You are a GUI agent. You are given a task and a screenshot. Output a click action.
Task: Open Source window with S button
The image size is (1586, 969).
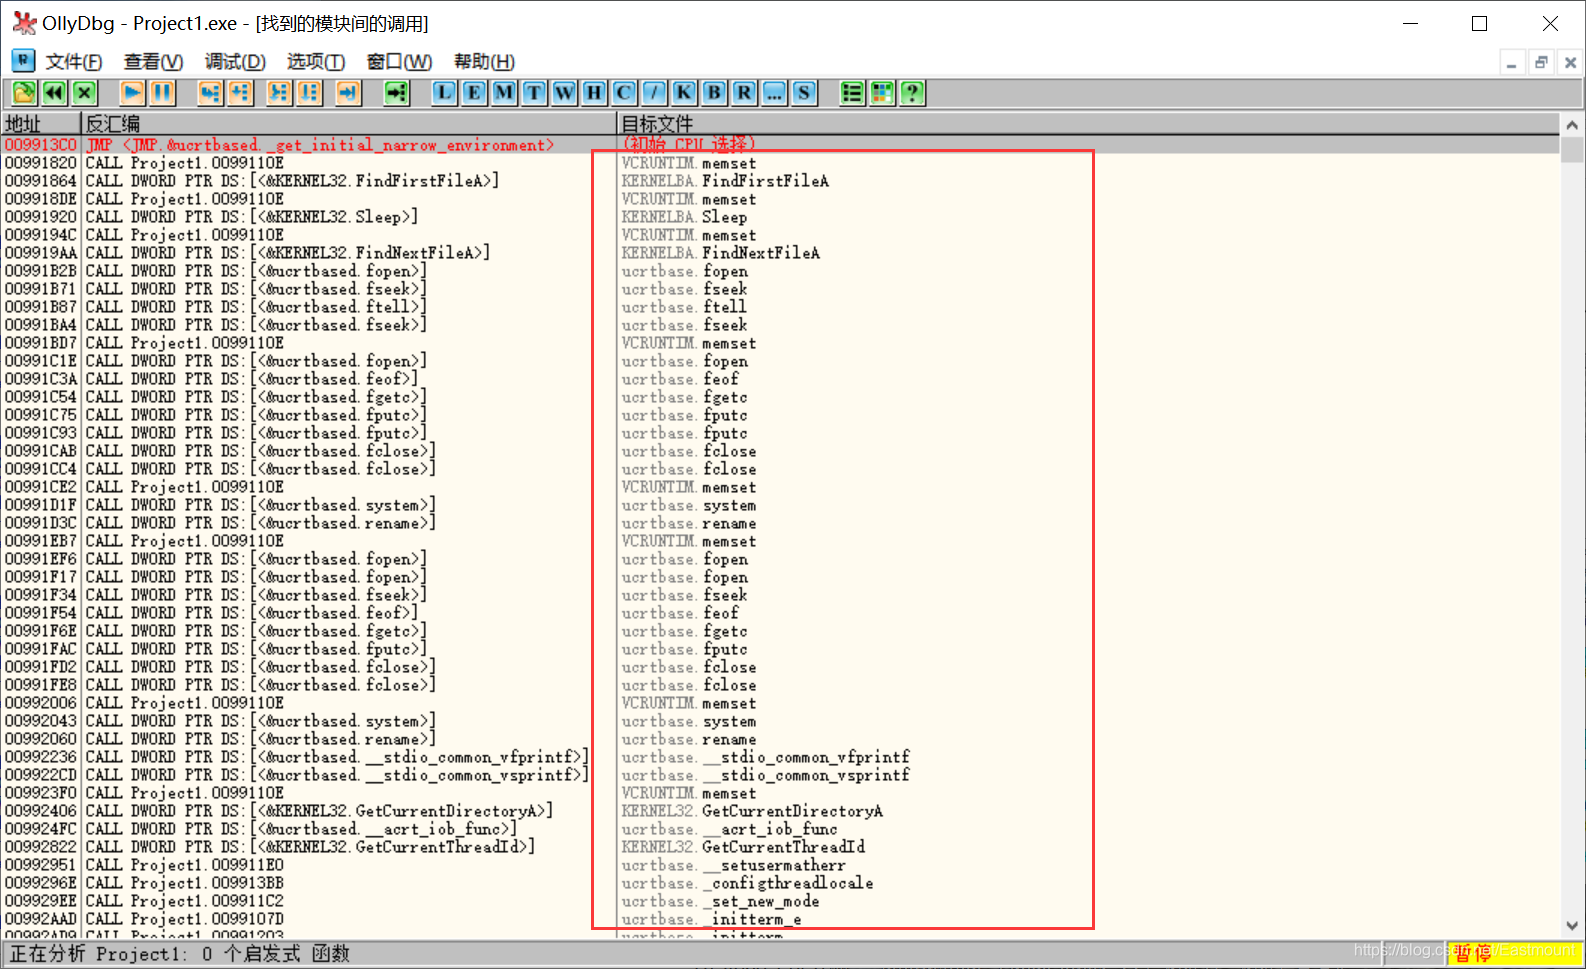[x=804, y=93]
